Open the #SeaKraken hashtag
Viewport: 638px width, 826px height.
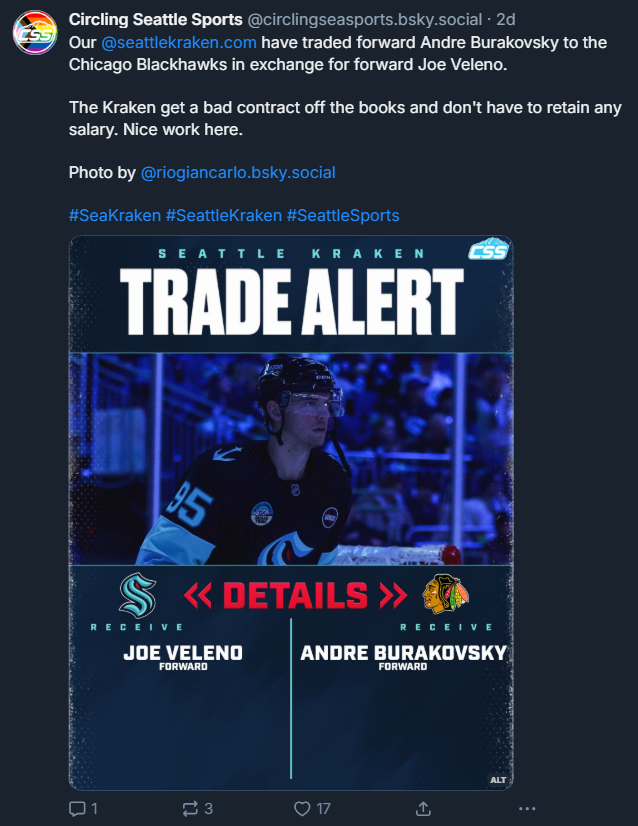pyautogui.click(x=115, y=215)
